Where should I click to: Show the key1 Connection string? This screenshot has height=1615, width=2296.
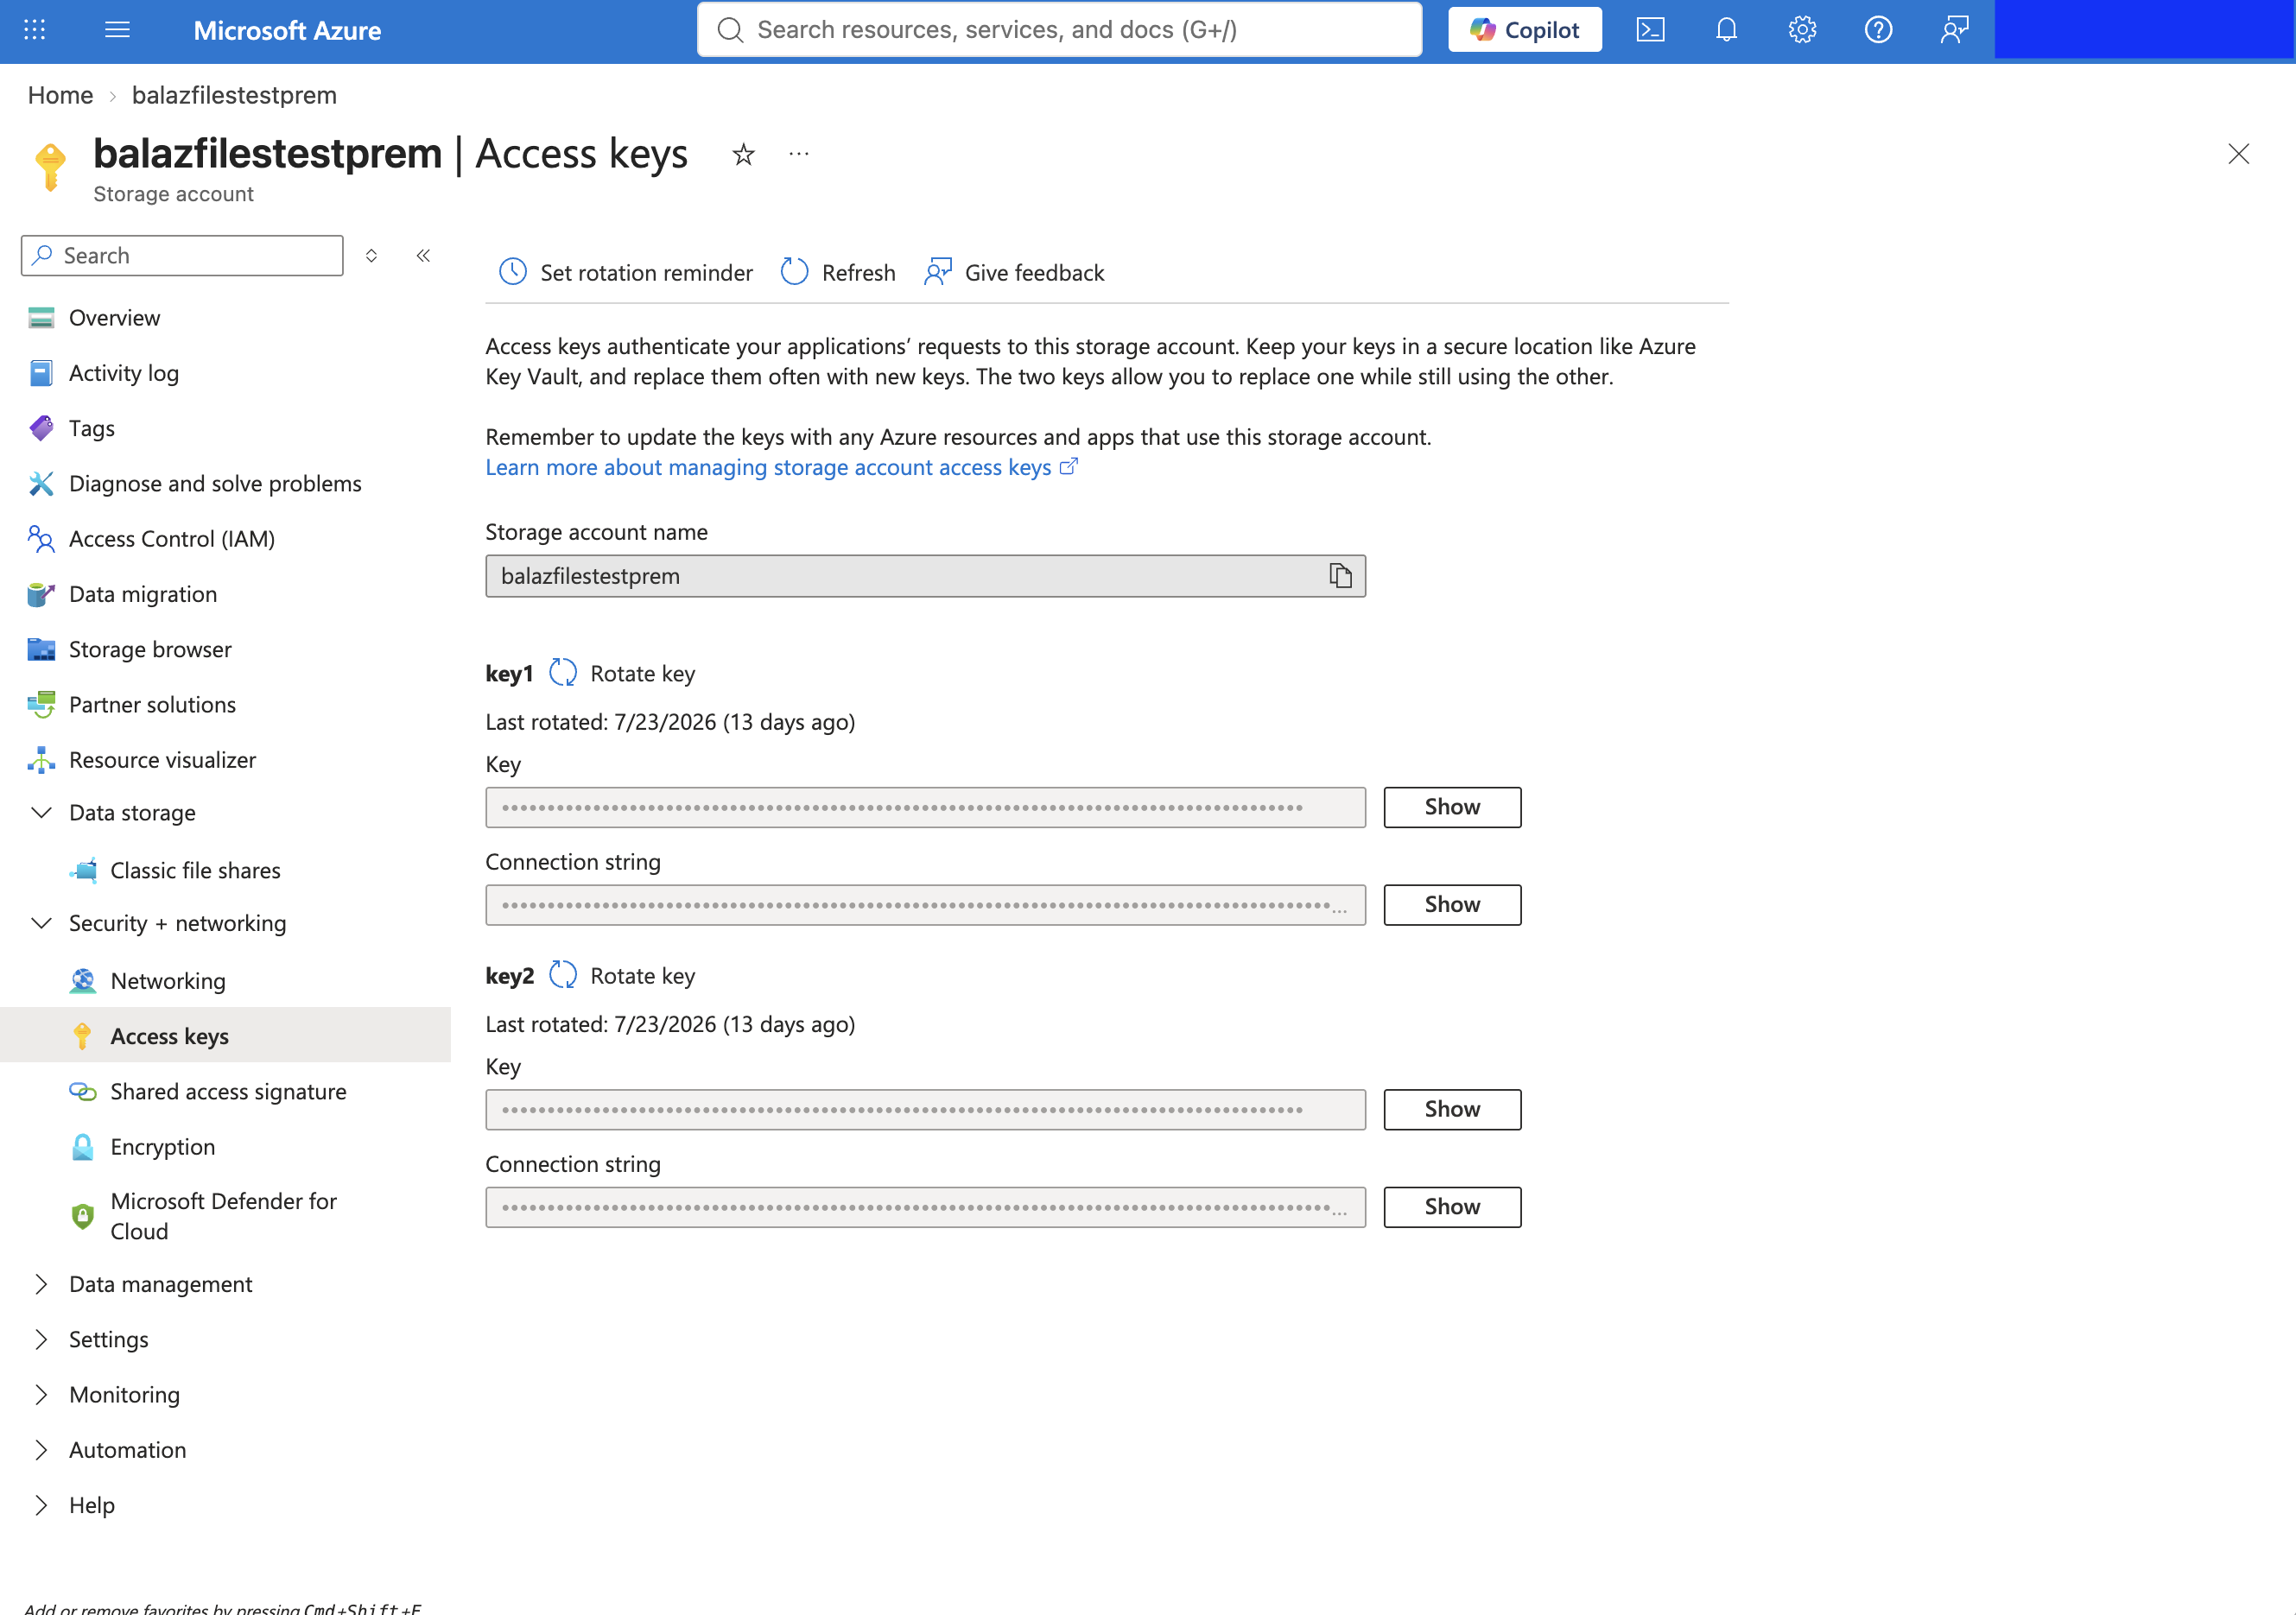click(x=1452, y=905)
